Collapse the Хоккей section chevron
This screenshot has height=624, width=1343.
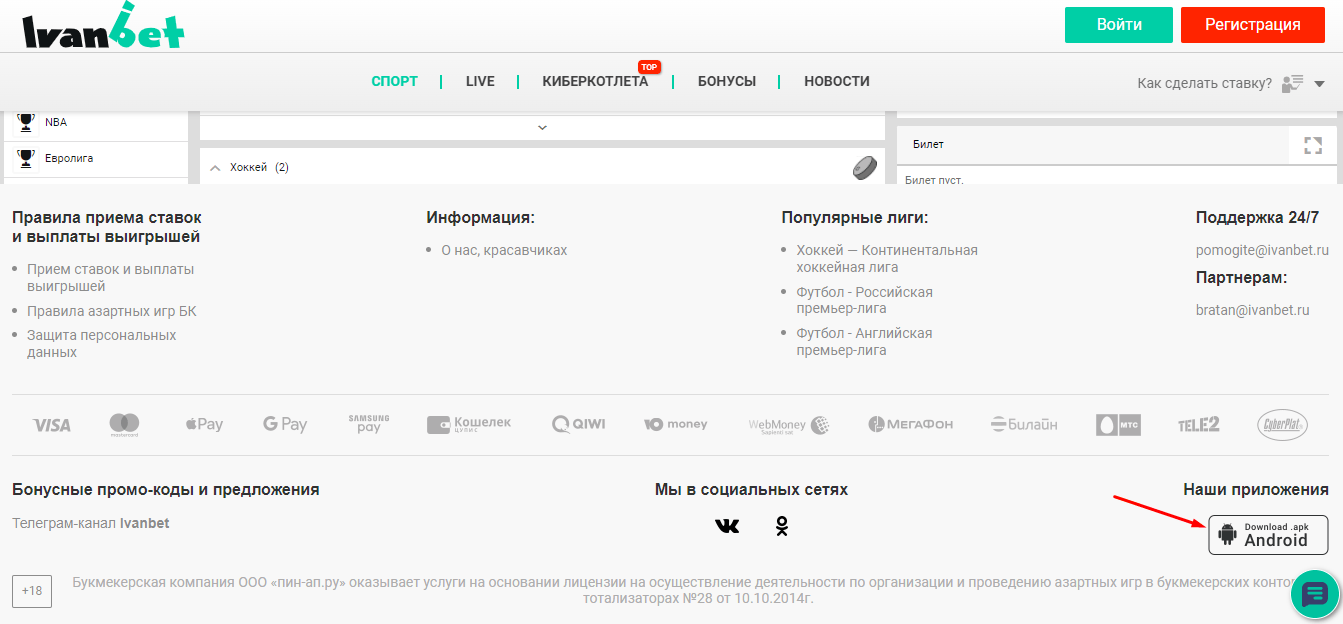[x=215, y=168]
